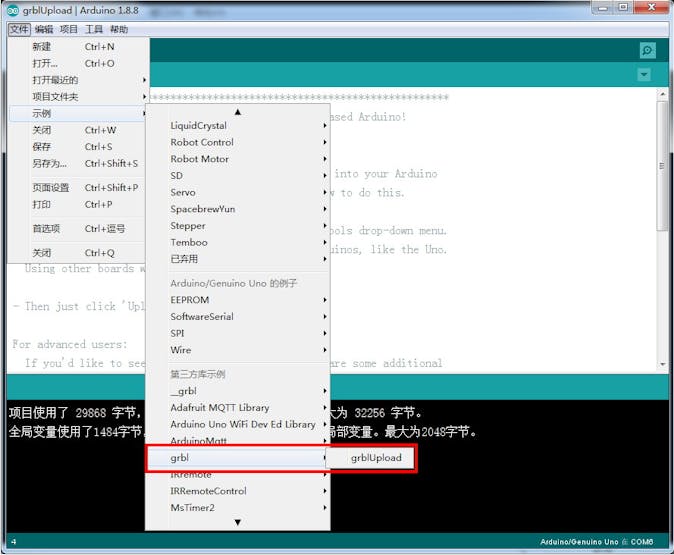
Task: Close the Arduino window
Action: click(x=651, y=8)
